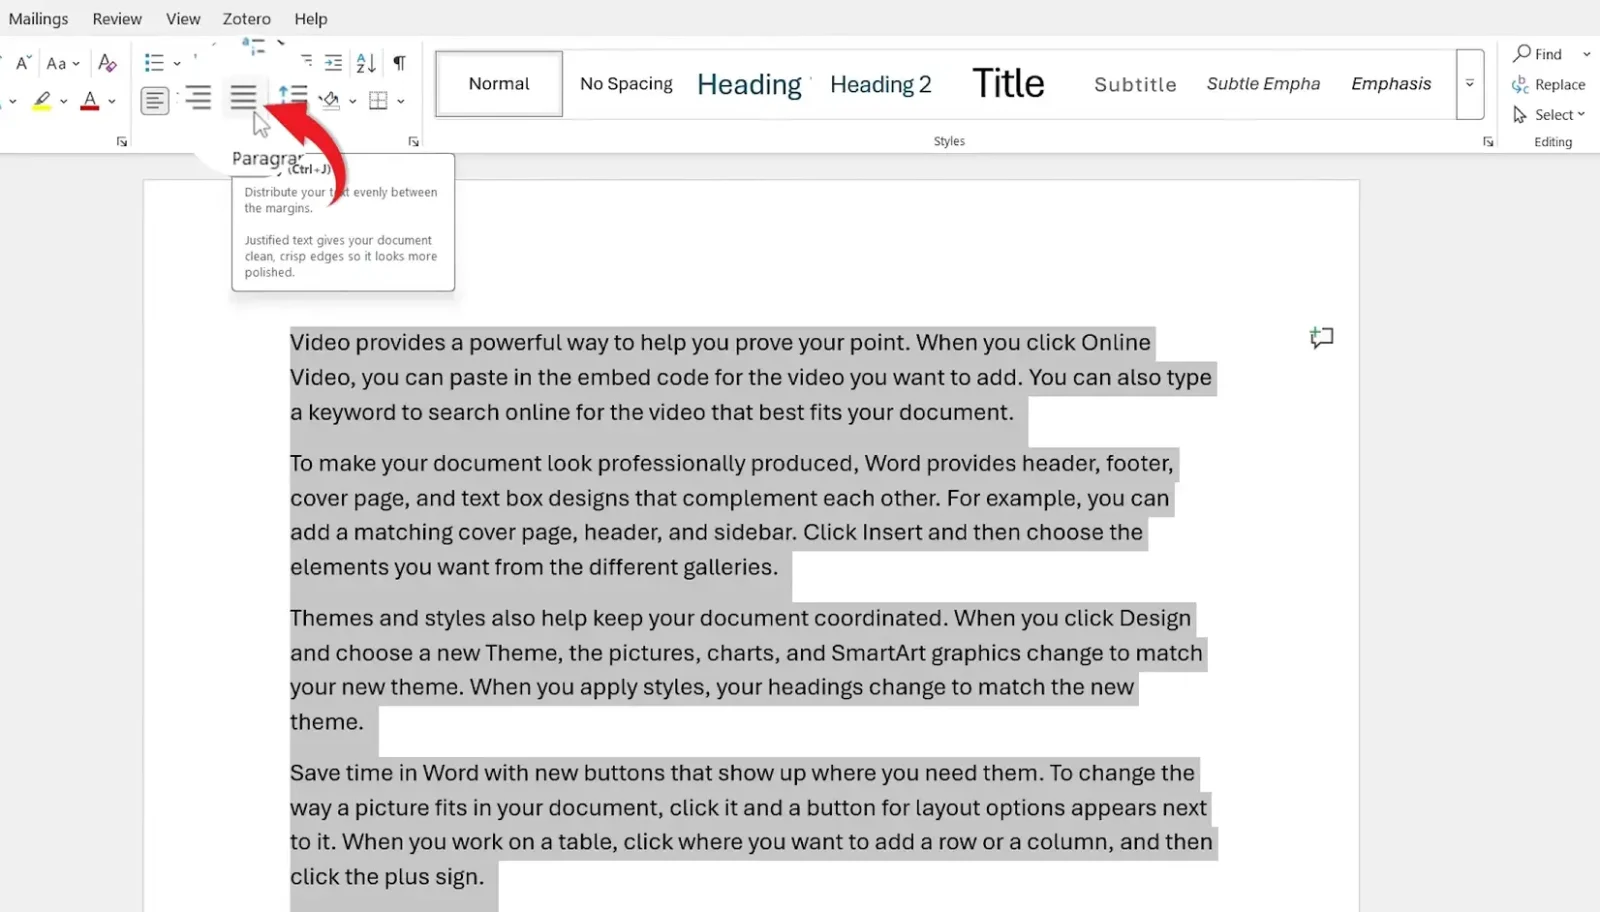Open the borders dropdown arrow
Viewport: 1600px width, 912px height.
(x=400, y=101)
